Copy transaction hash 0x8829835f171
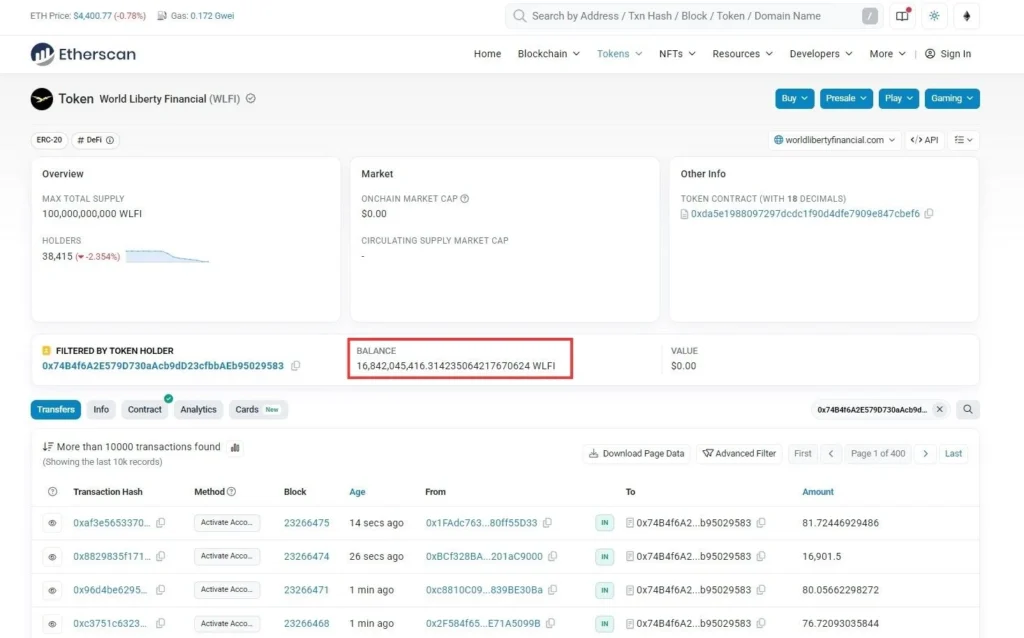 coord(161,556)
